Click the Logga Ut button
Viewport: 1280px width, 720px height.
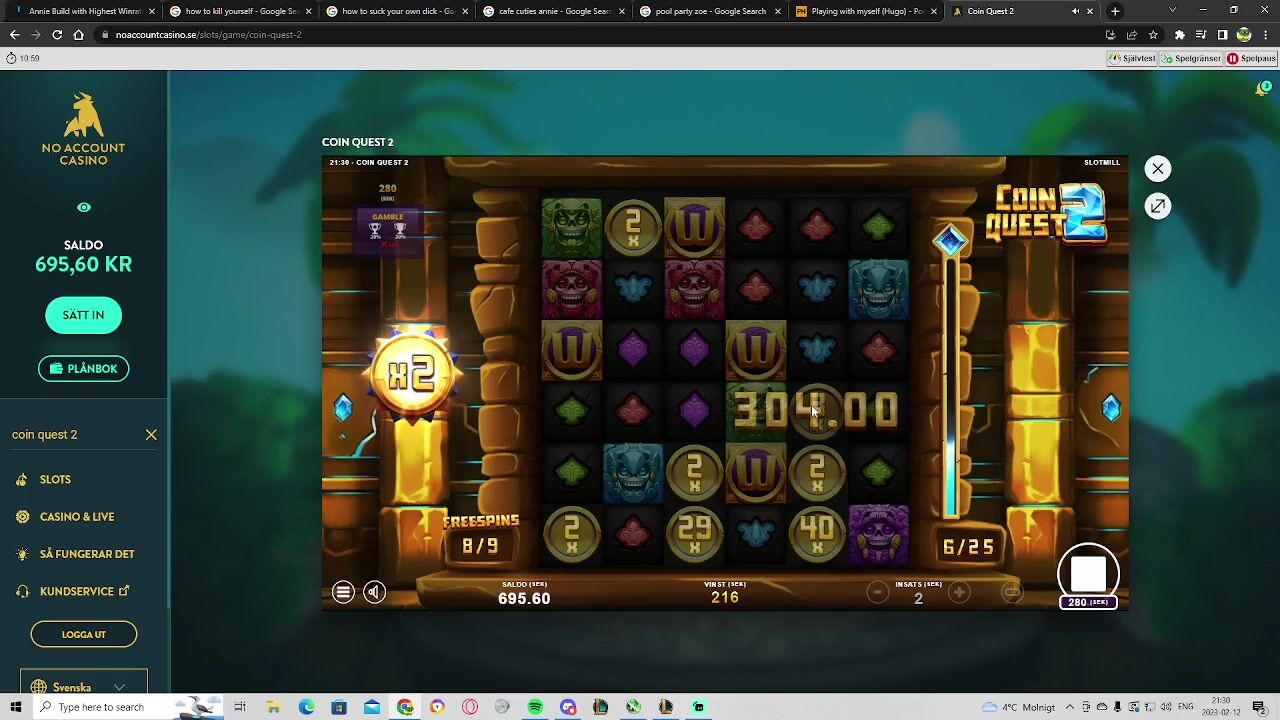(x=83, y=634)
